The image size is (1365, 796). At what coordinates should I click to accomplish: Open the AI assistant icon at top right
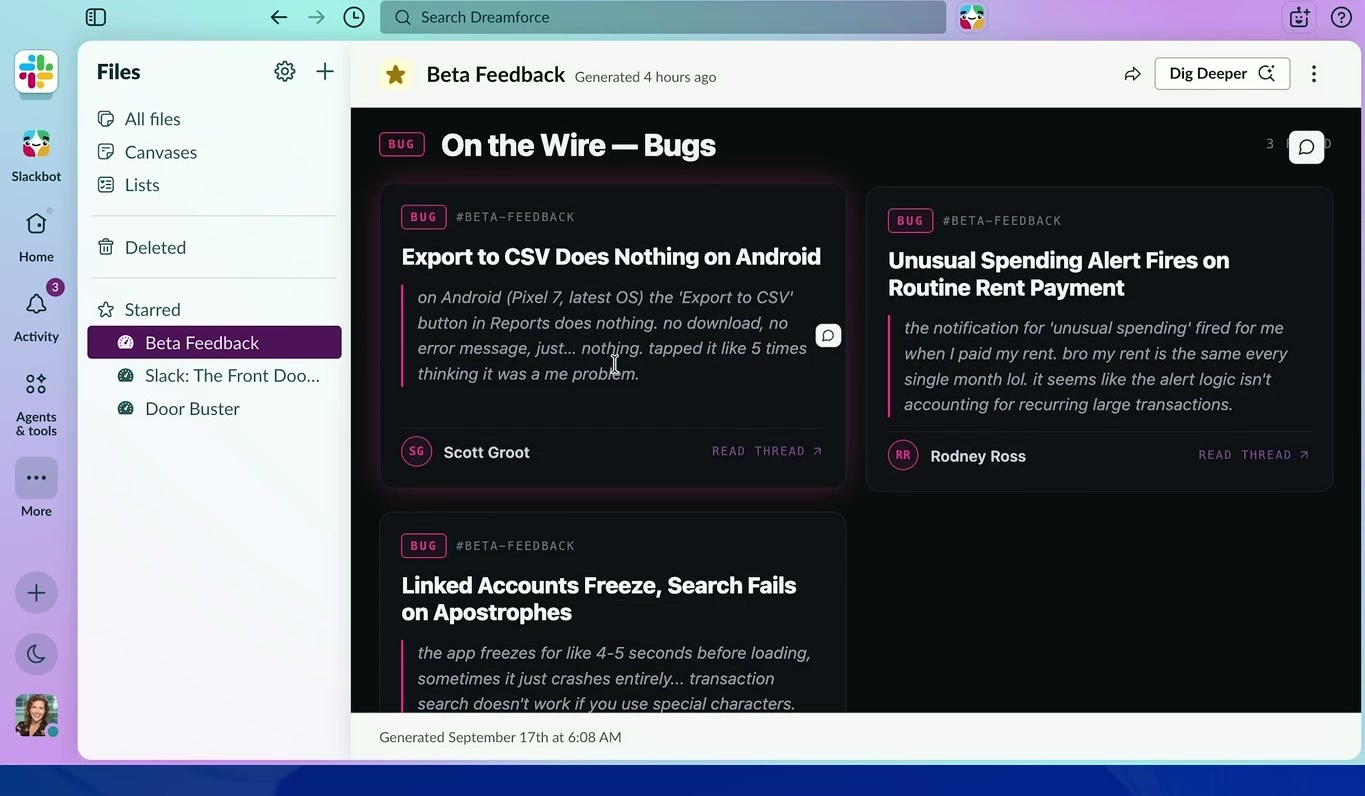1299,17
